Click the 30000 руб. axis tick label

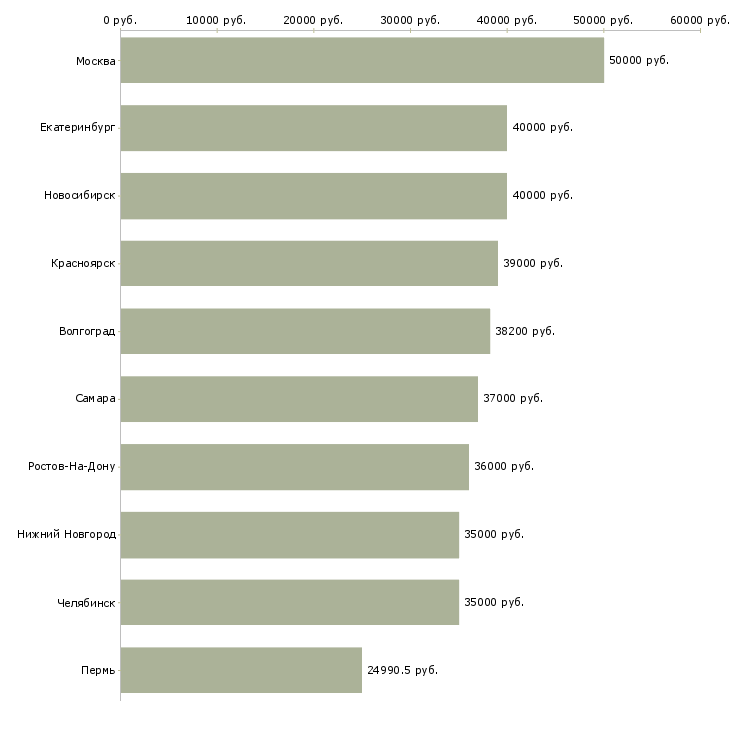click(x=410, y=19)
